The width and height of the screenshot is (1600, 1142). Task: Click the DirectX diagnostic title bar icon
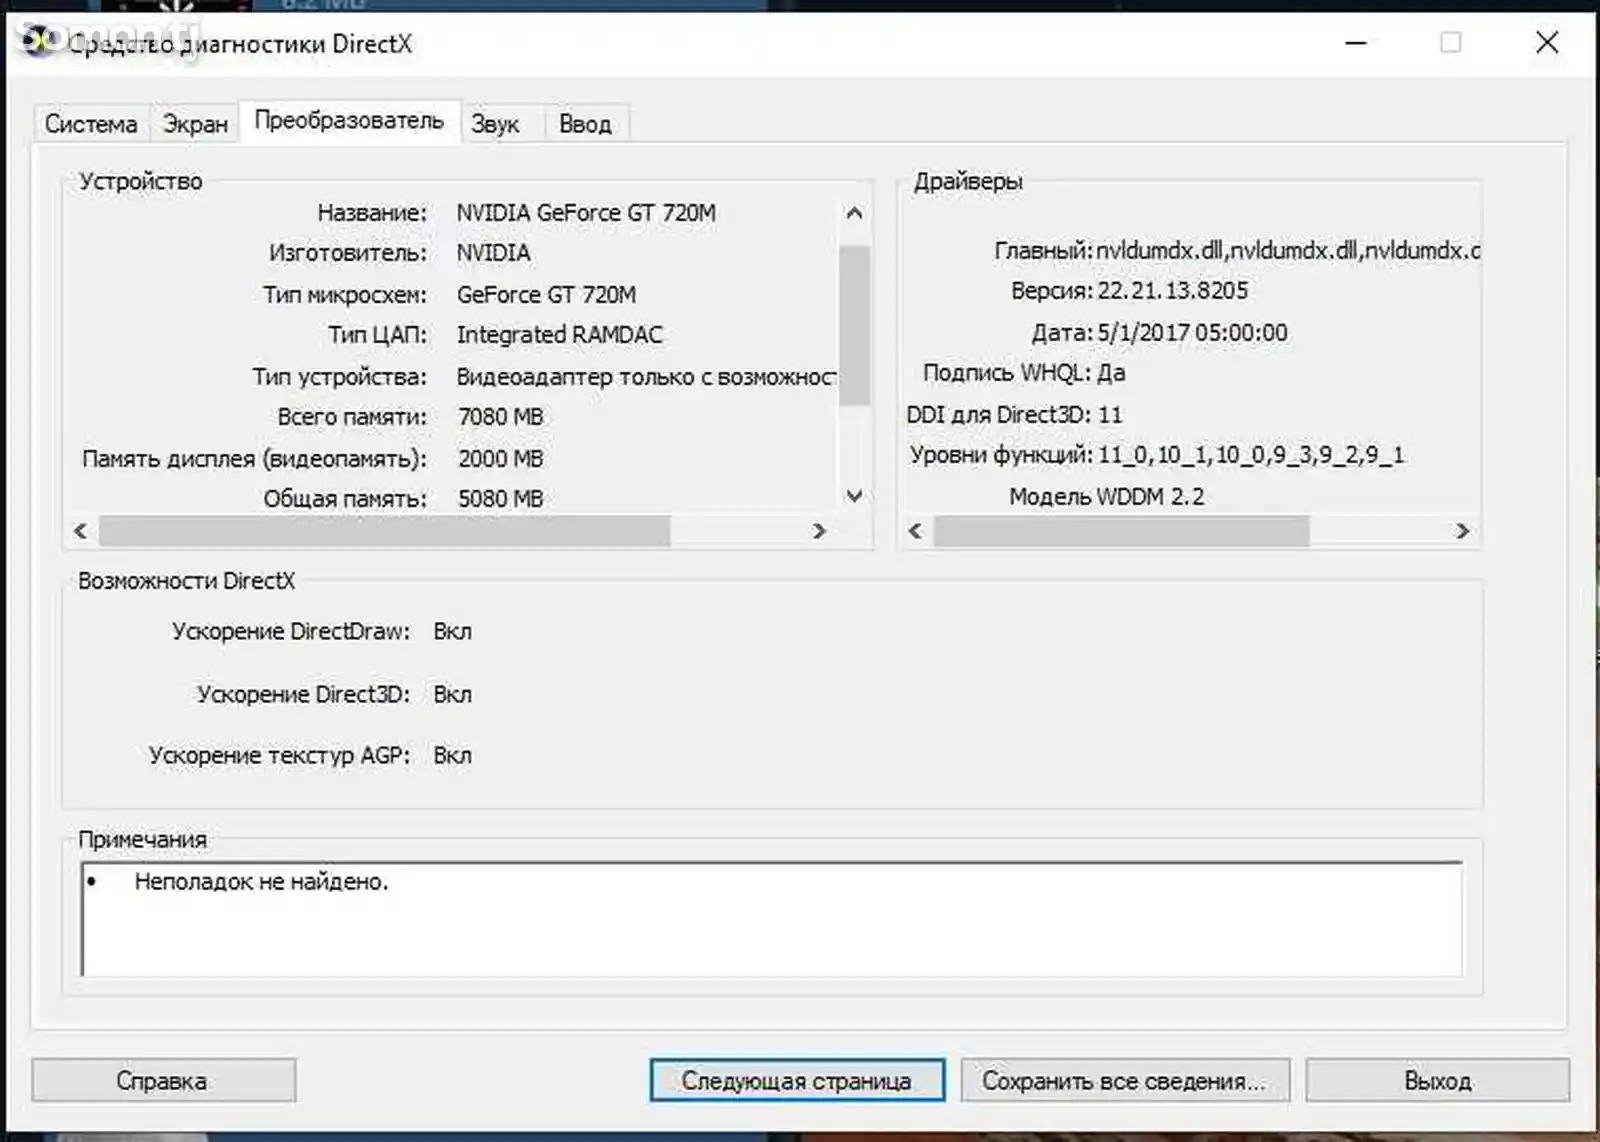point(38,42)
